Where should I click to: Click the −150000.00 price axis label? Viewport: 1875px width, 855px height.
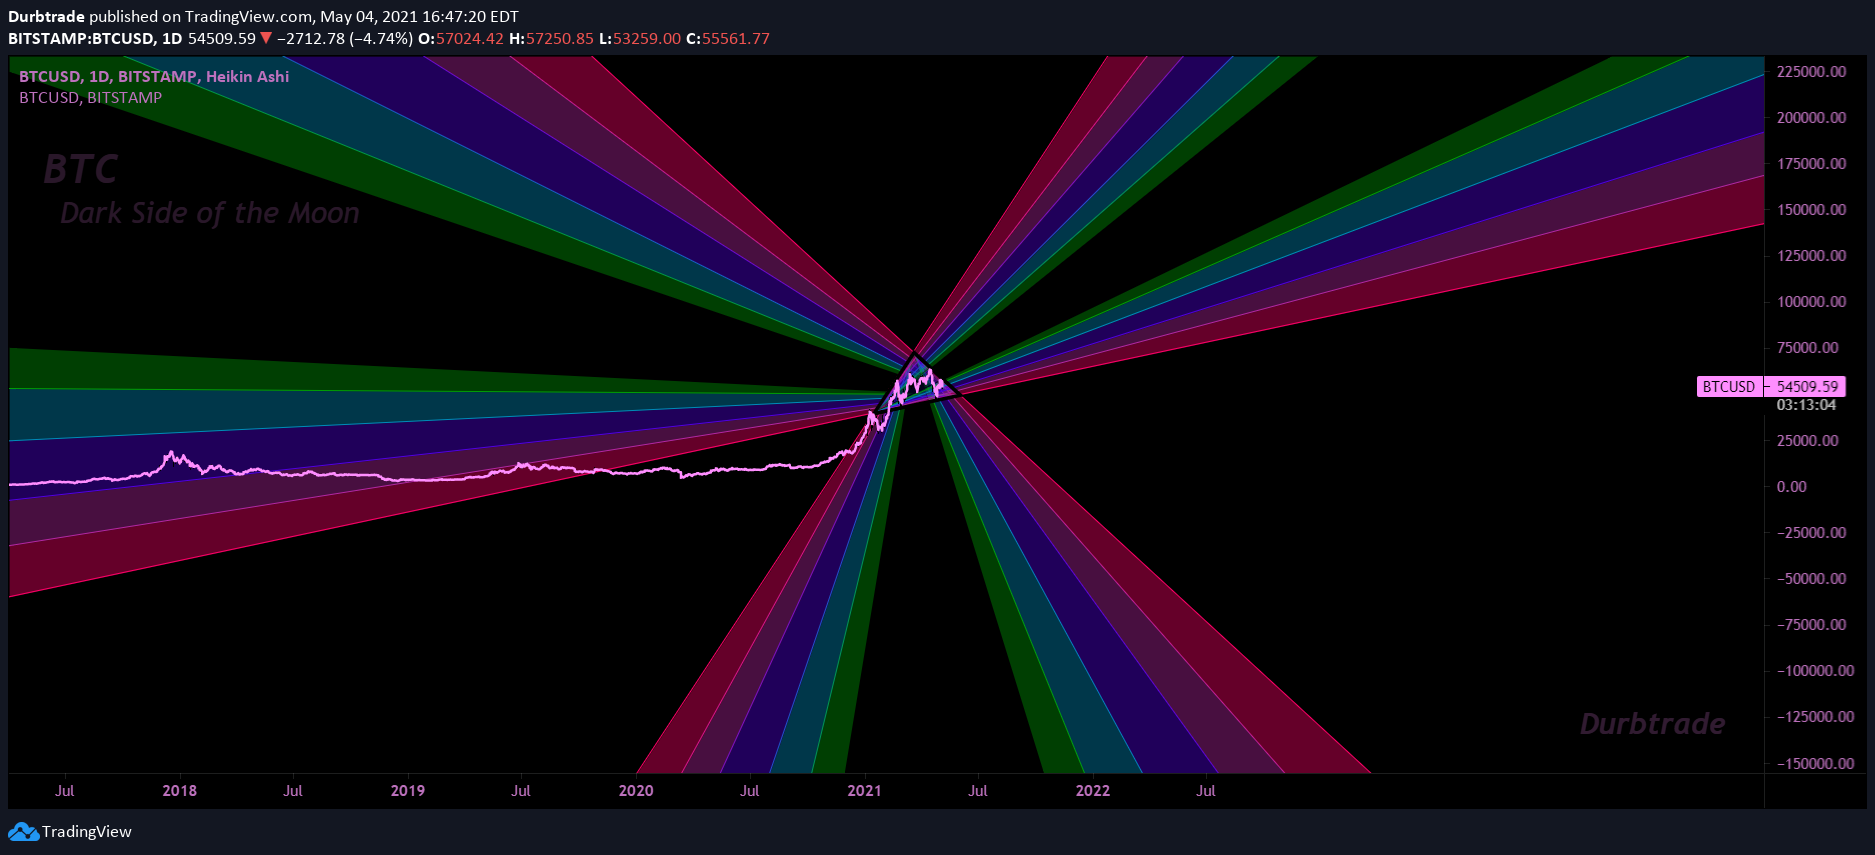(x=1815, y=764)
